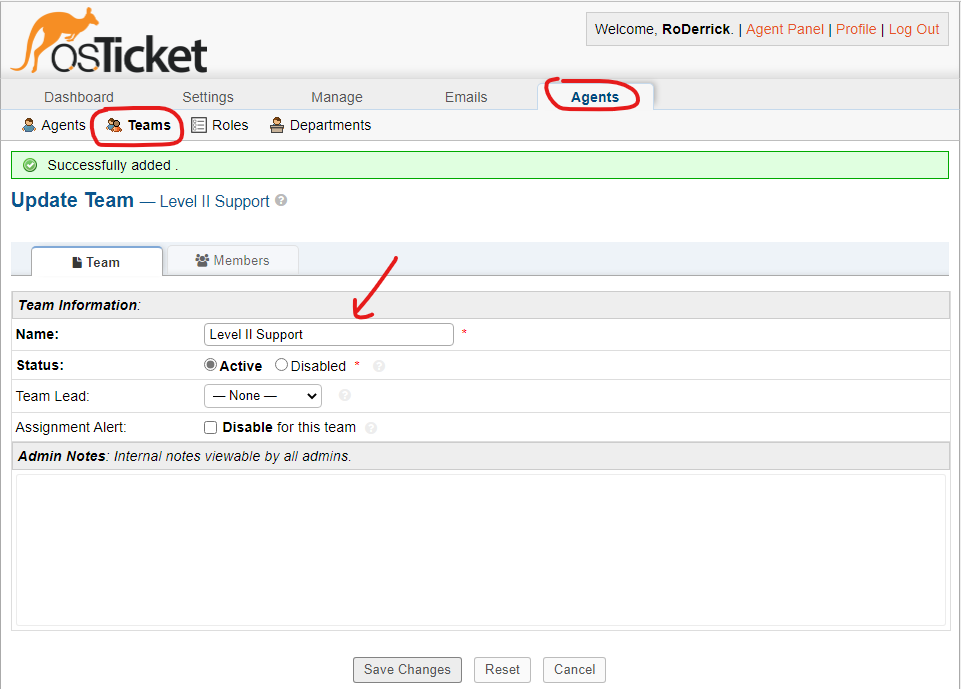Click the Teams people icon

pyautogui.click(x=114, y=125)
